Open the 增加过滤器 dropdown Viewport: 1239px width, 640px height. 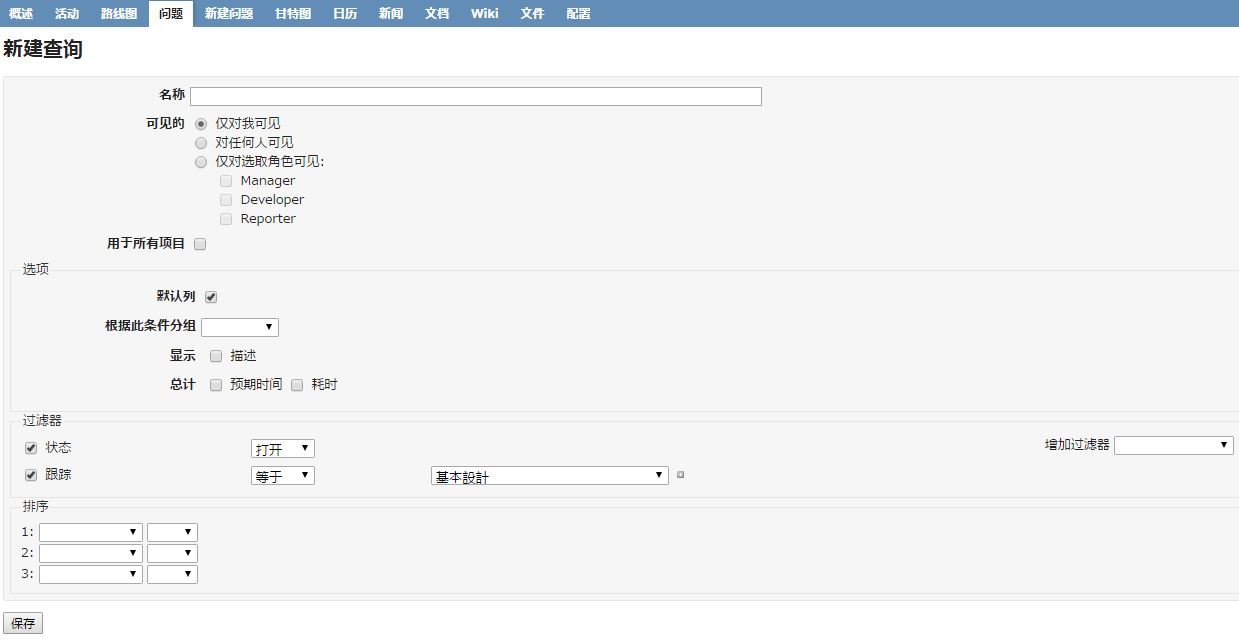[x=1174, y=445]
